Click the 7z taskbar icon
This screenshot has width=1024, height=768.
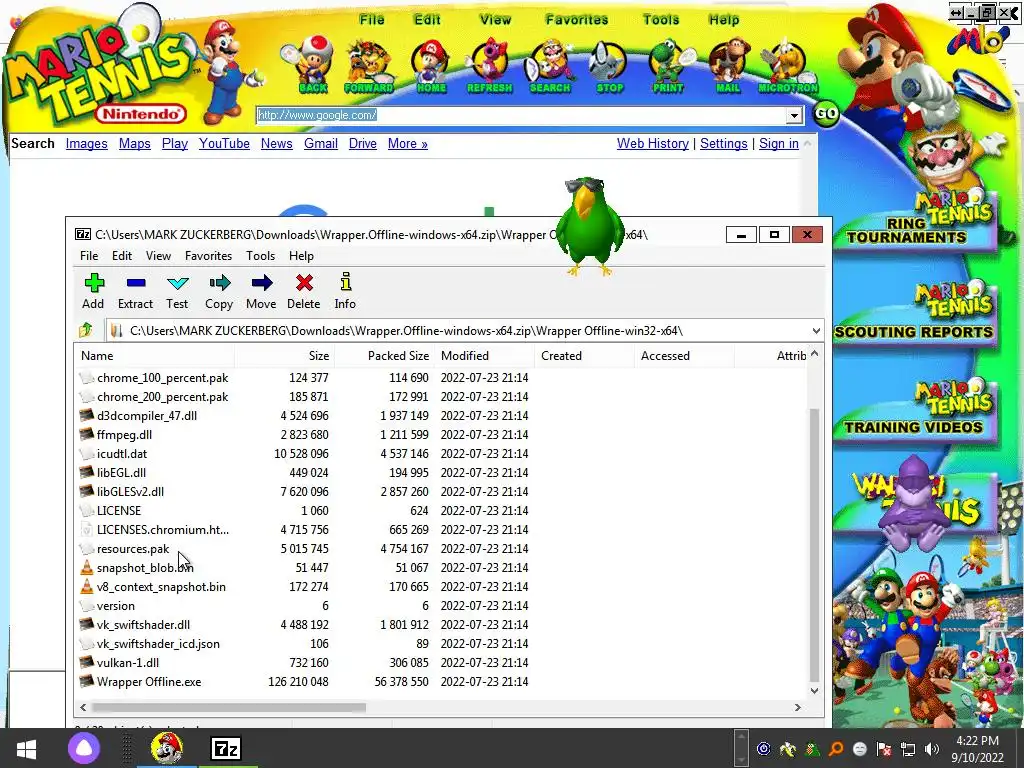[x=226, y=748]
